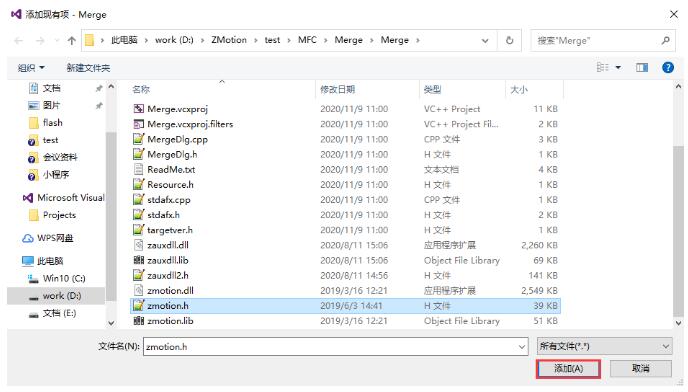Toggle the preview pane icon
688x392 pixels.
[642, 67]
